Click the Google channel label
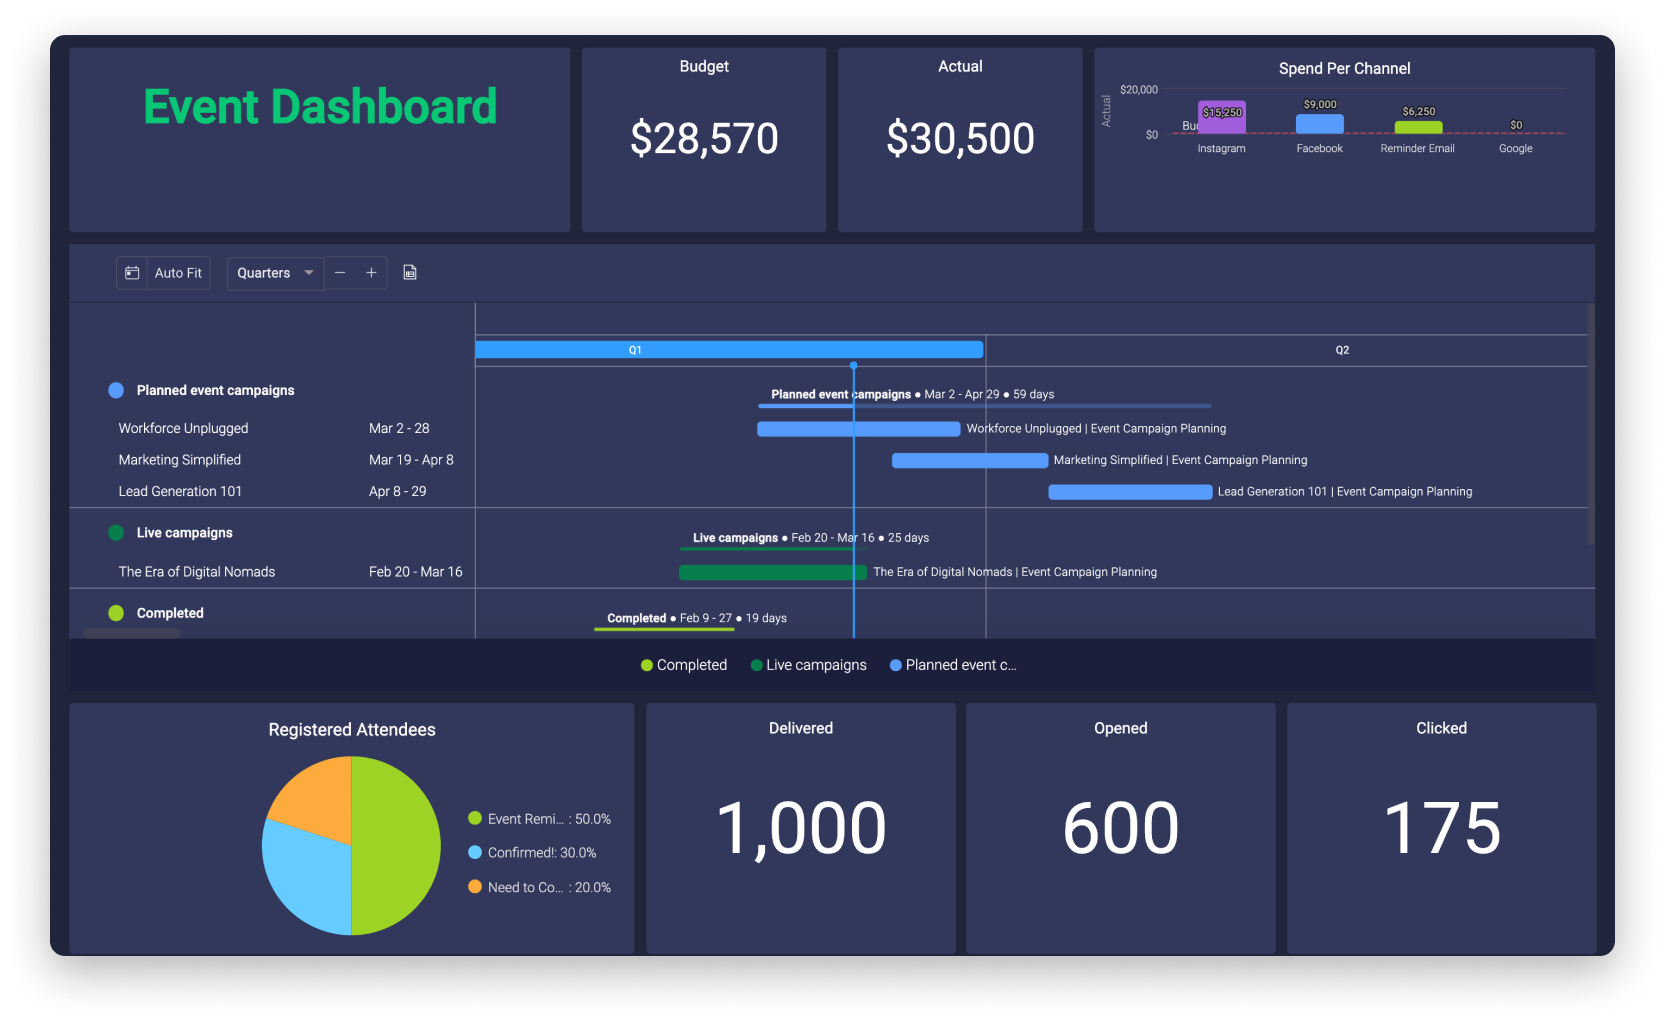 pos(1515,149)
